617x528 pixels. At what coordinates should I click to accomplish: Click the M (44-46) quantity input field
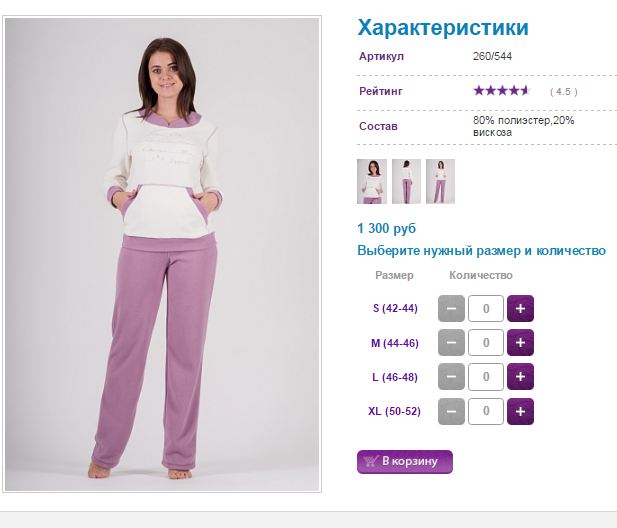(486, 343)
